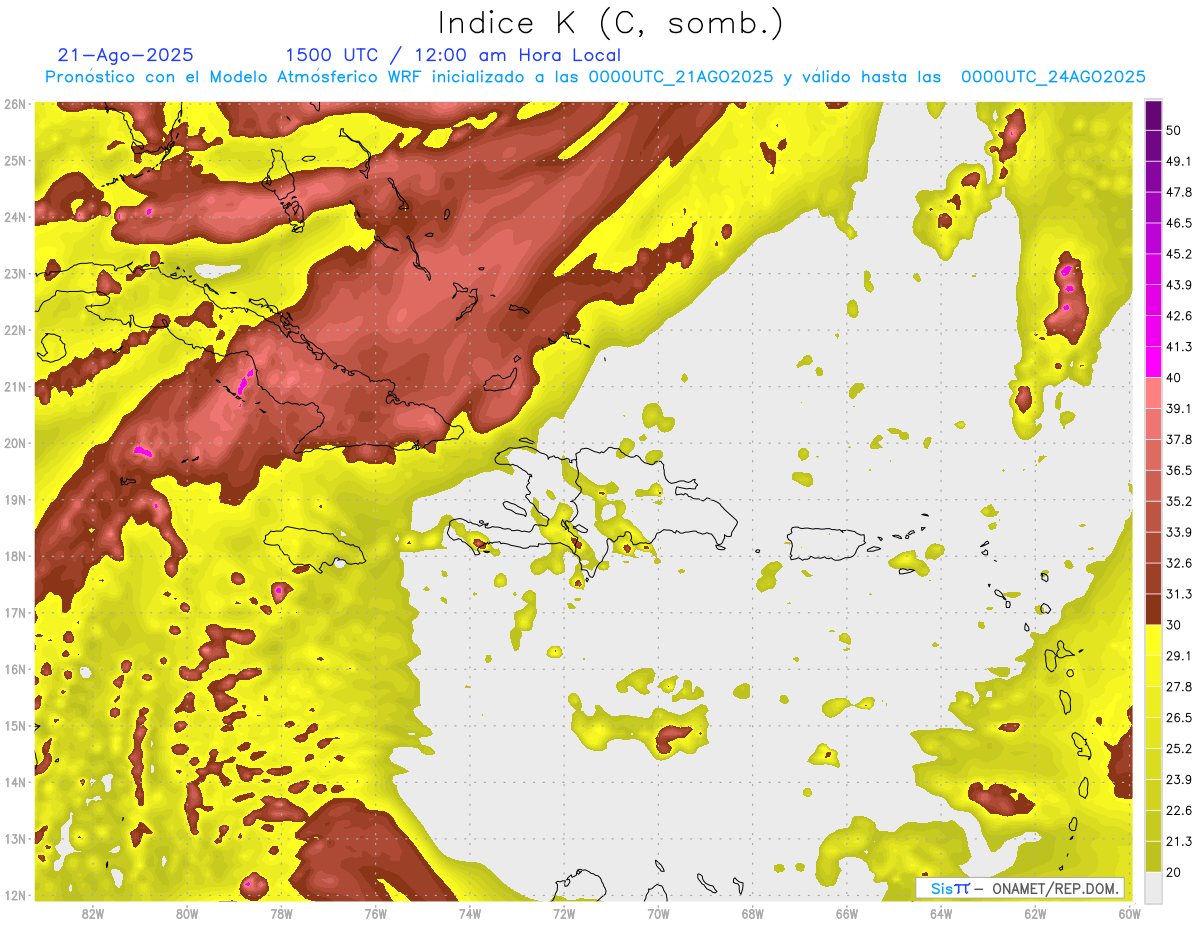1200x927 pixels.
Task: Click the 15N latitude label
Action: pos(15,725)
